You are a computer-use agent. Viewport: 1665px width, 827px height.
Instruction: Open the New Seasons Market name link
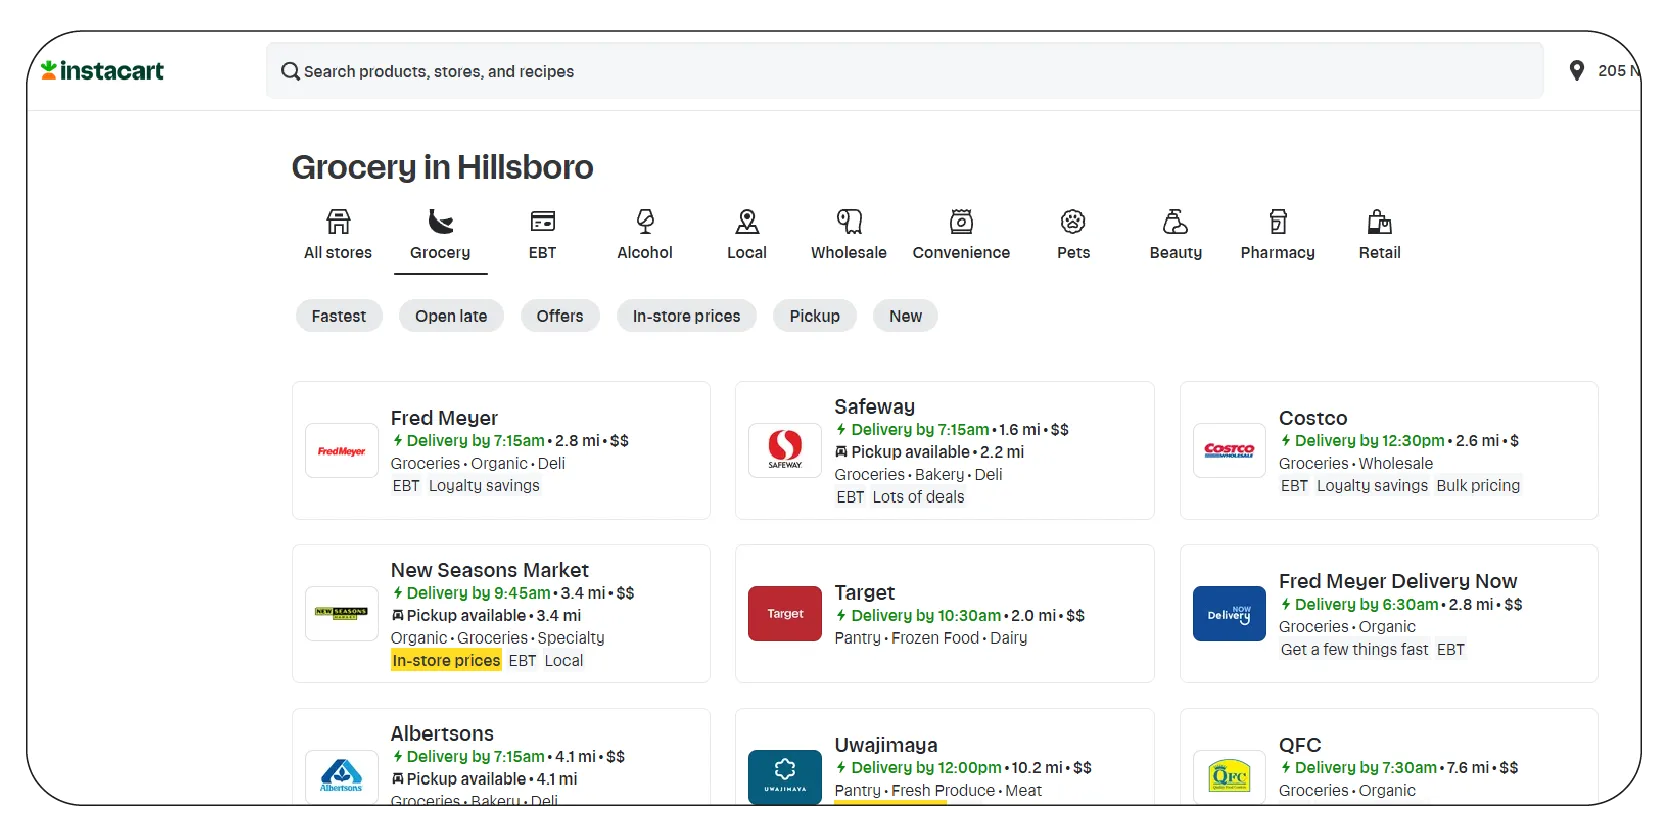490,570
